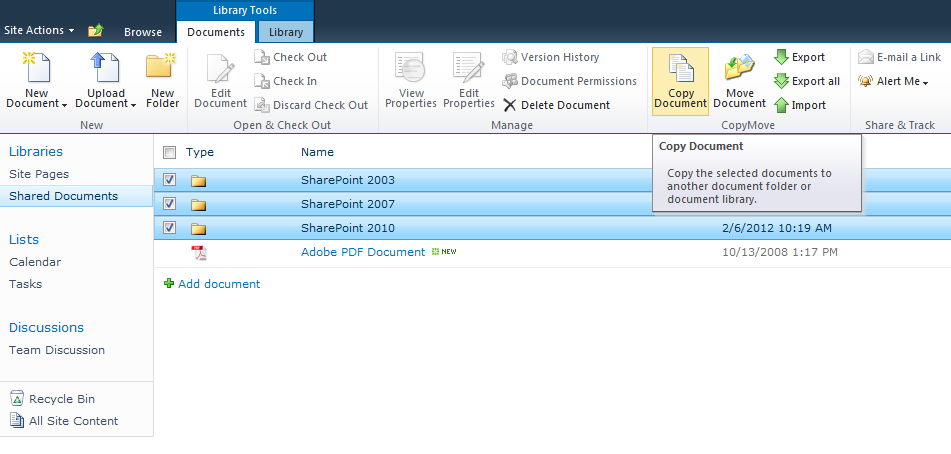Screen dimensions: 951x454
Task: Click the Import button
Action: (800, 105)
